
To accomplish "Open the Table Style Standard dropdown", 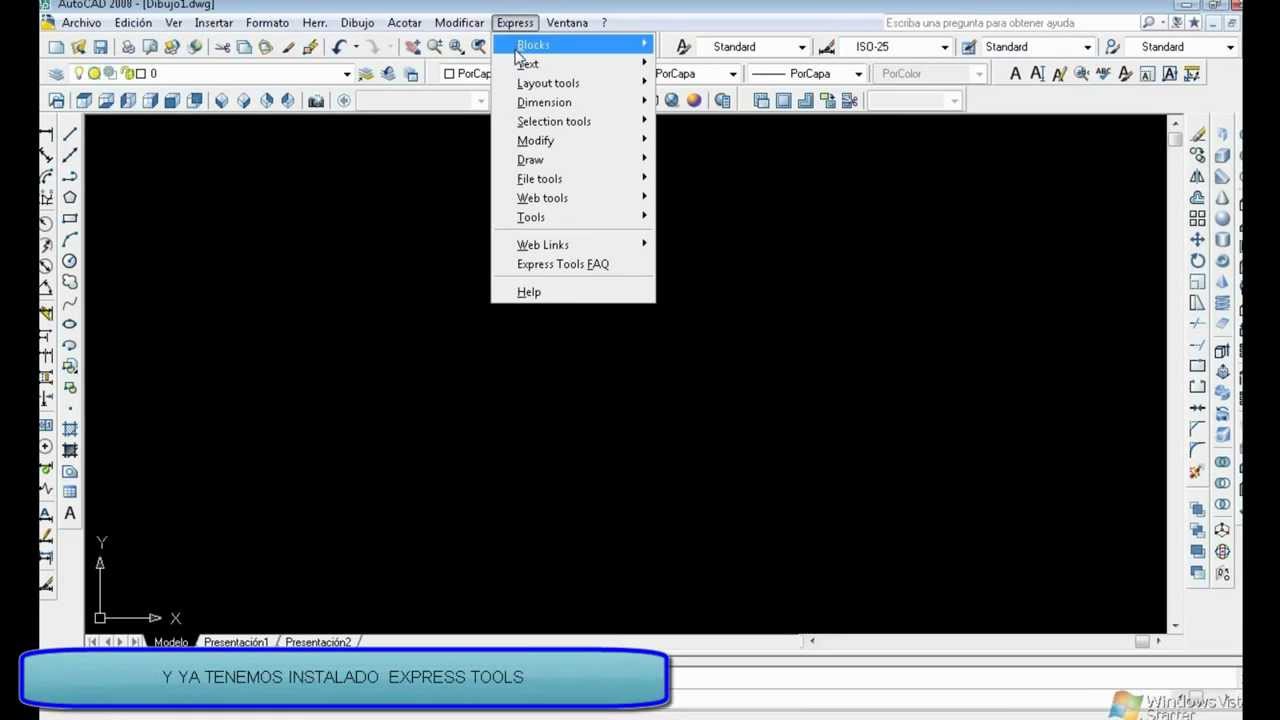I will (x=1088, y=47).
